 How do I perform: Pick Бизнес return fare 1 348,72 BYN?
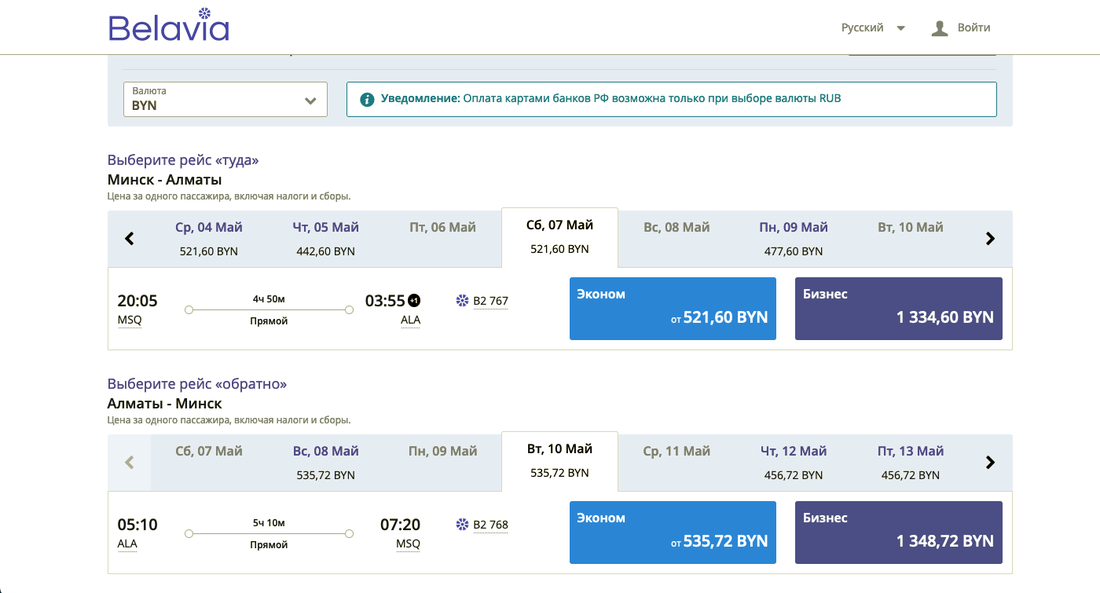tap(898, 533)
